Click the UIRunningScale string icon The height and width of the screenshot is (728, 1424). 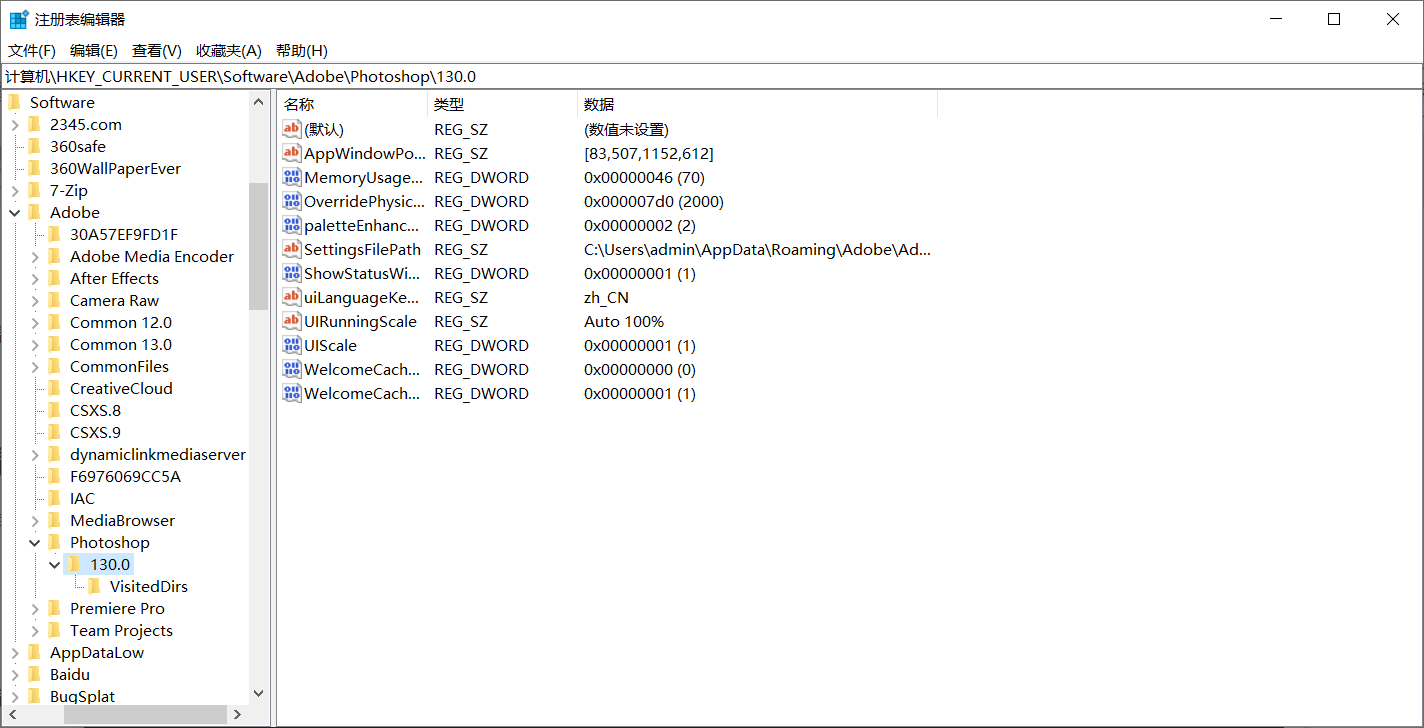292,321
